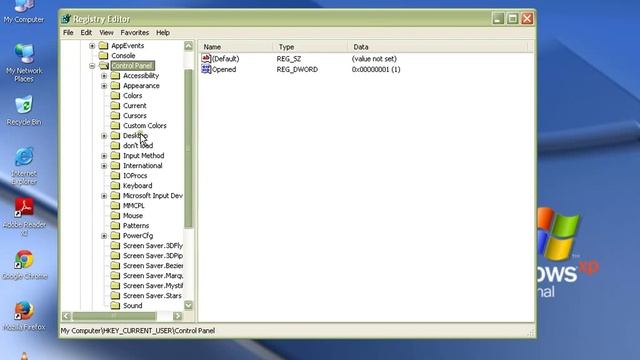Click the tree horizontal scroll right arrow

(x=178, y=316)
